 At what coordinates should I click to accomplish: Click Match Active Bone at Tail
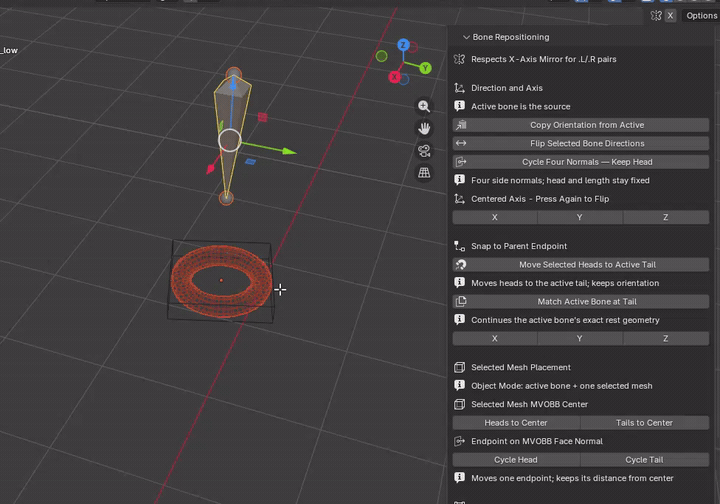tap(580, 302)
